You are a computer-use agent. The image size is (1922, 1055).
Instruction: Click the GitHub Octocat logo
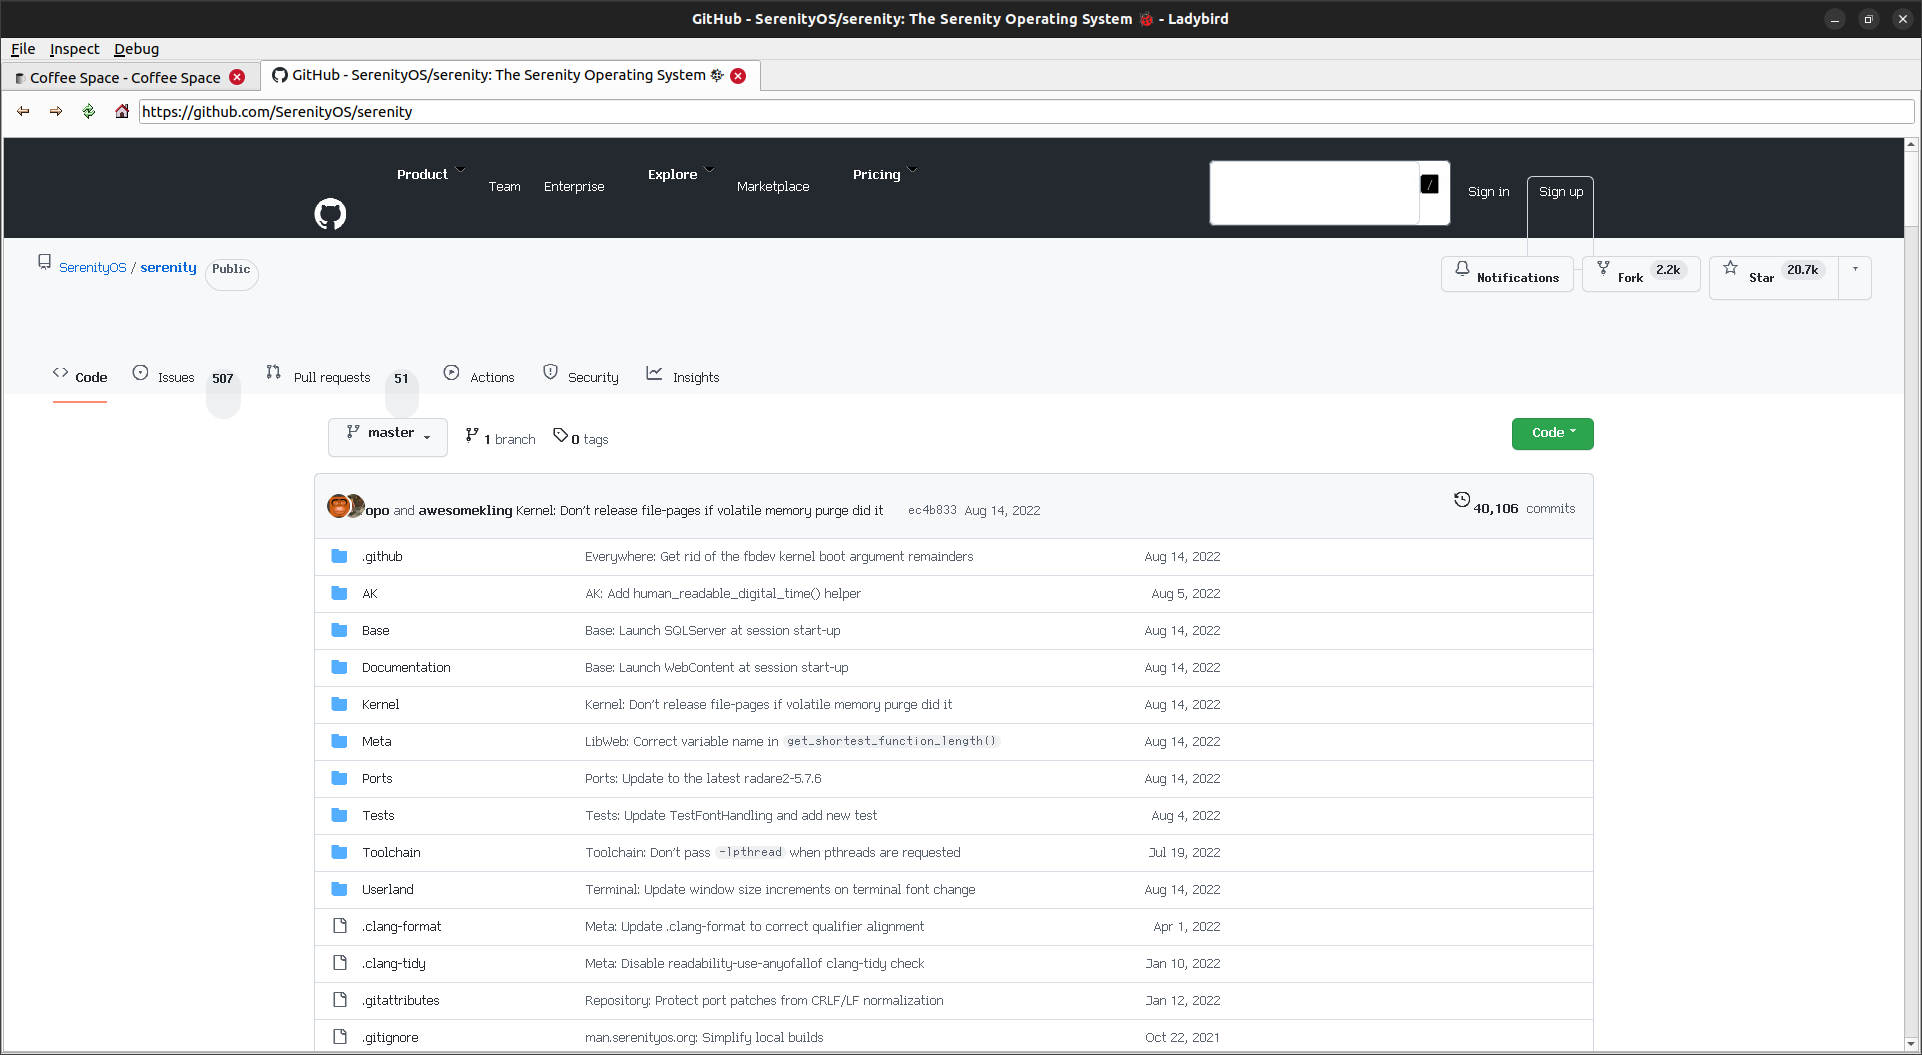point(330,214)
